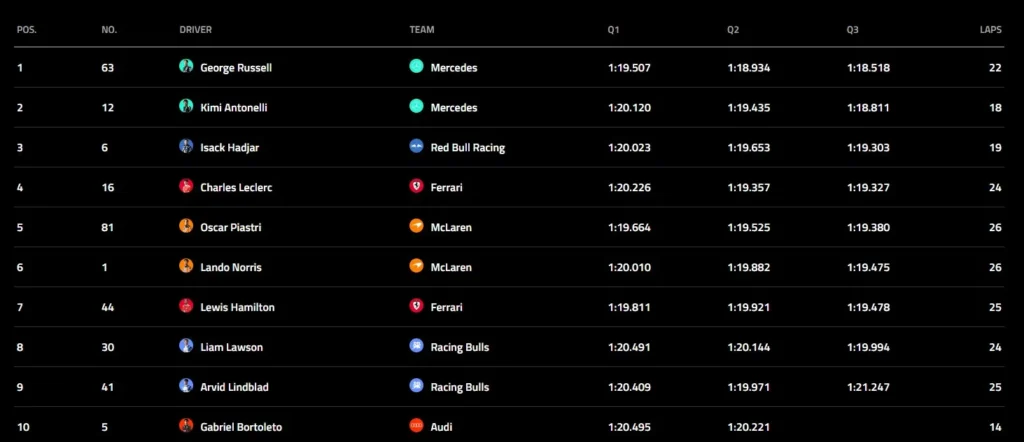Click Isack Hadjar's driver avatar icon
Screen dimensions: 1024x442
click(186, 147)
